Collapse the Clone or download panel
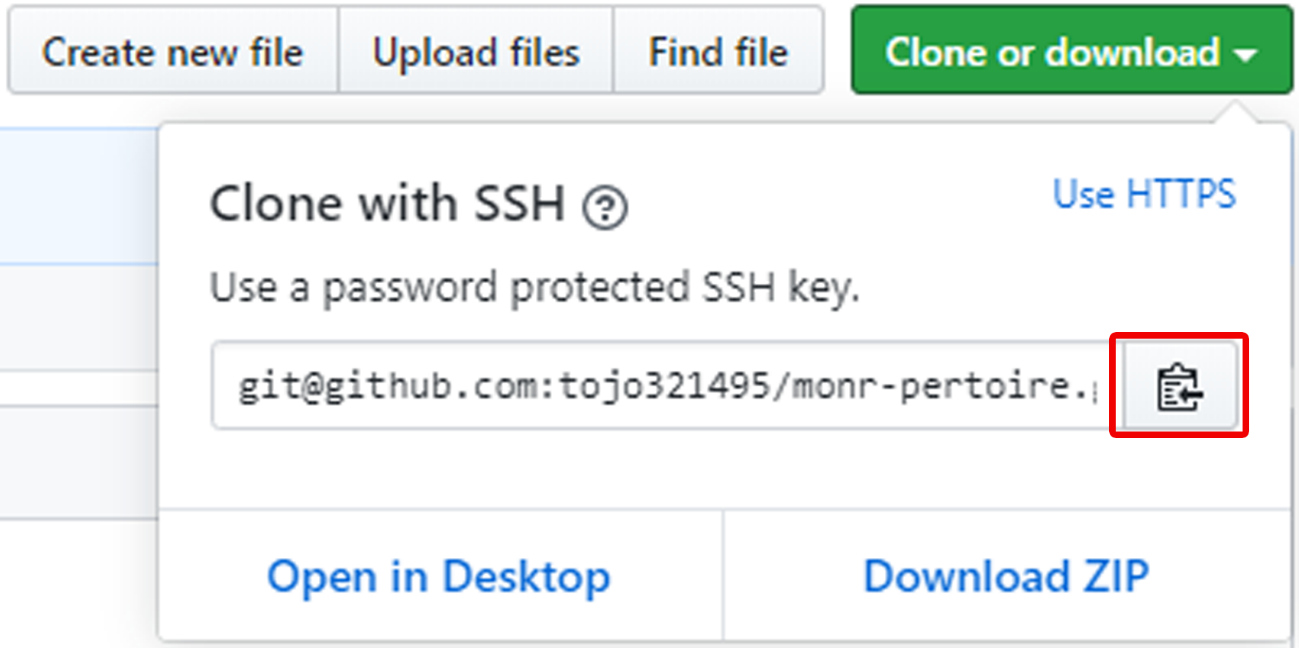1299x648 pixels. [x=1071, y=51]
